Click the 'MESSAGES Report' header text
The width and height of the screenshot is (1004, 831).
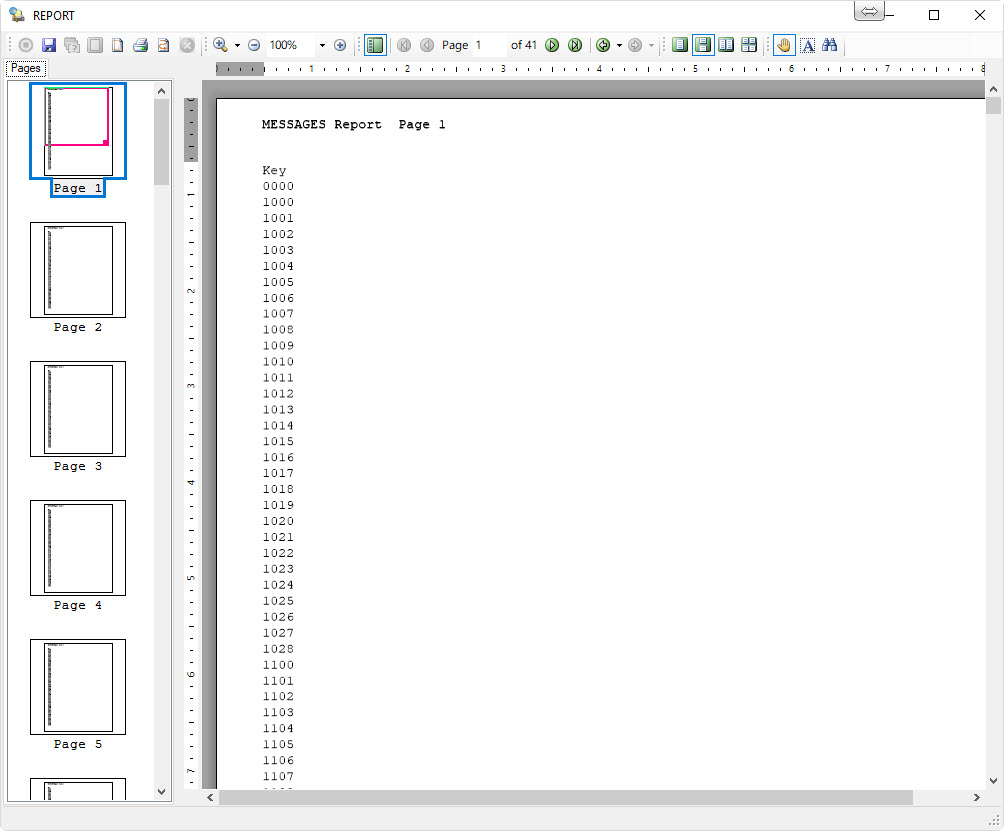[x=321, y=124]
